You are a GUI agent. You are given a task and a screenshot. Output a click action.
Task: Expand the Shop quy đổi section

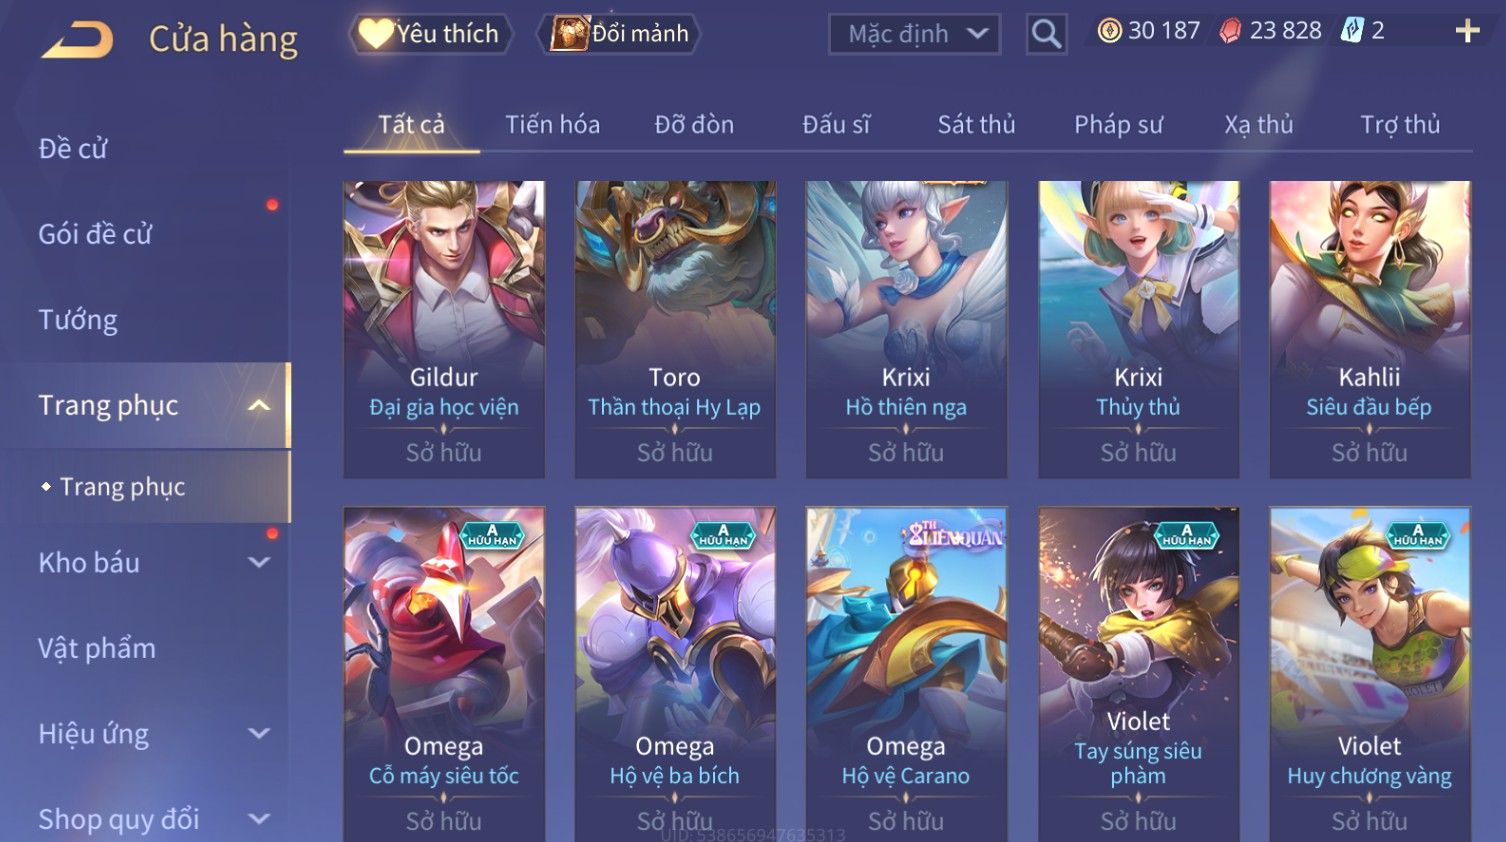259,820
